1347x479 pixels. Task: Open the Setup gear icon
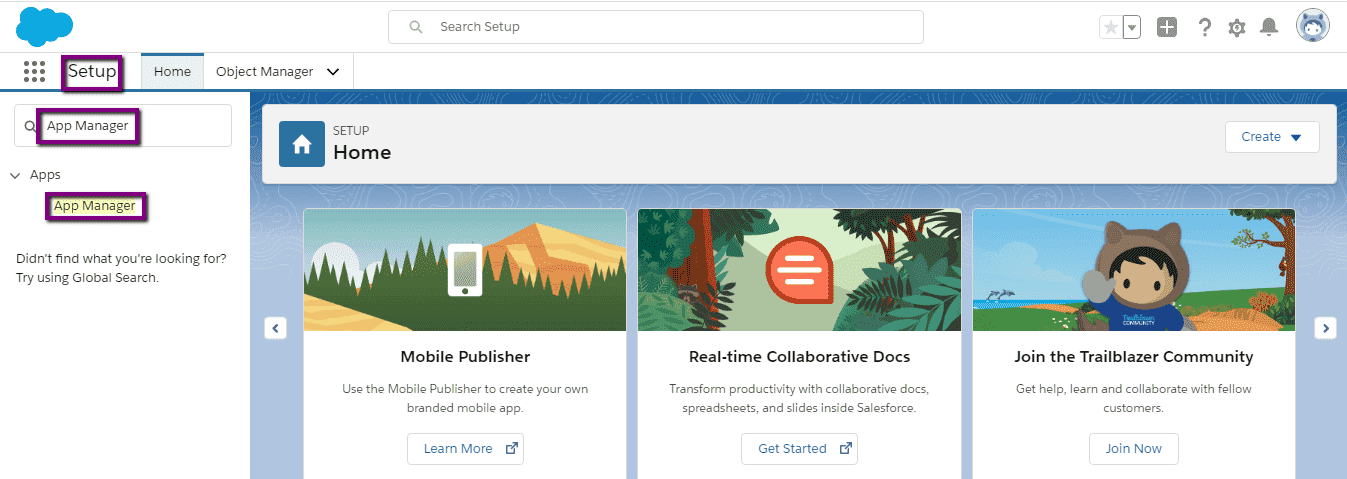[x=1237, y=28]
